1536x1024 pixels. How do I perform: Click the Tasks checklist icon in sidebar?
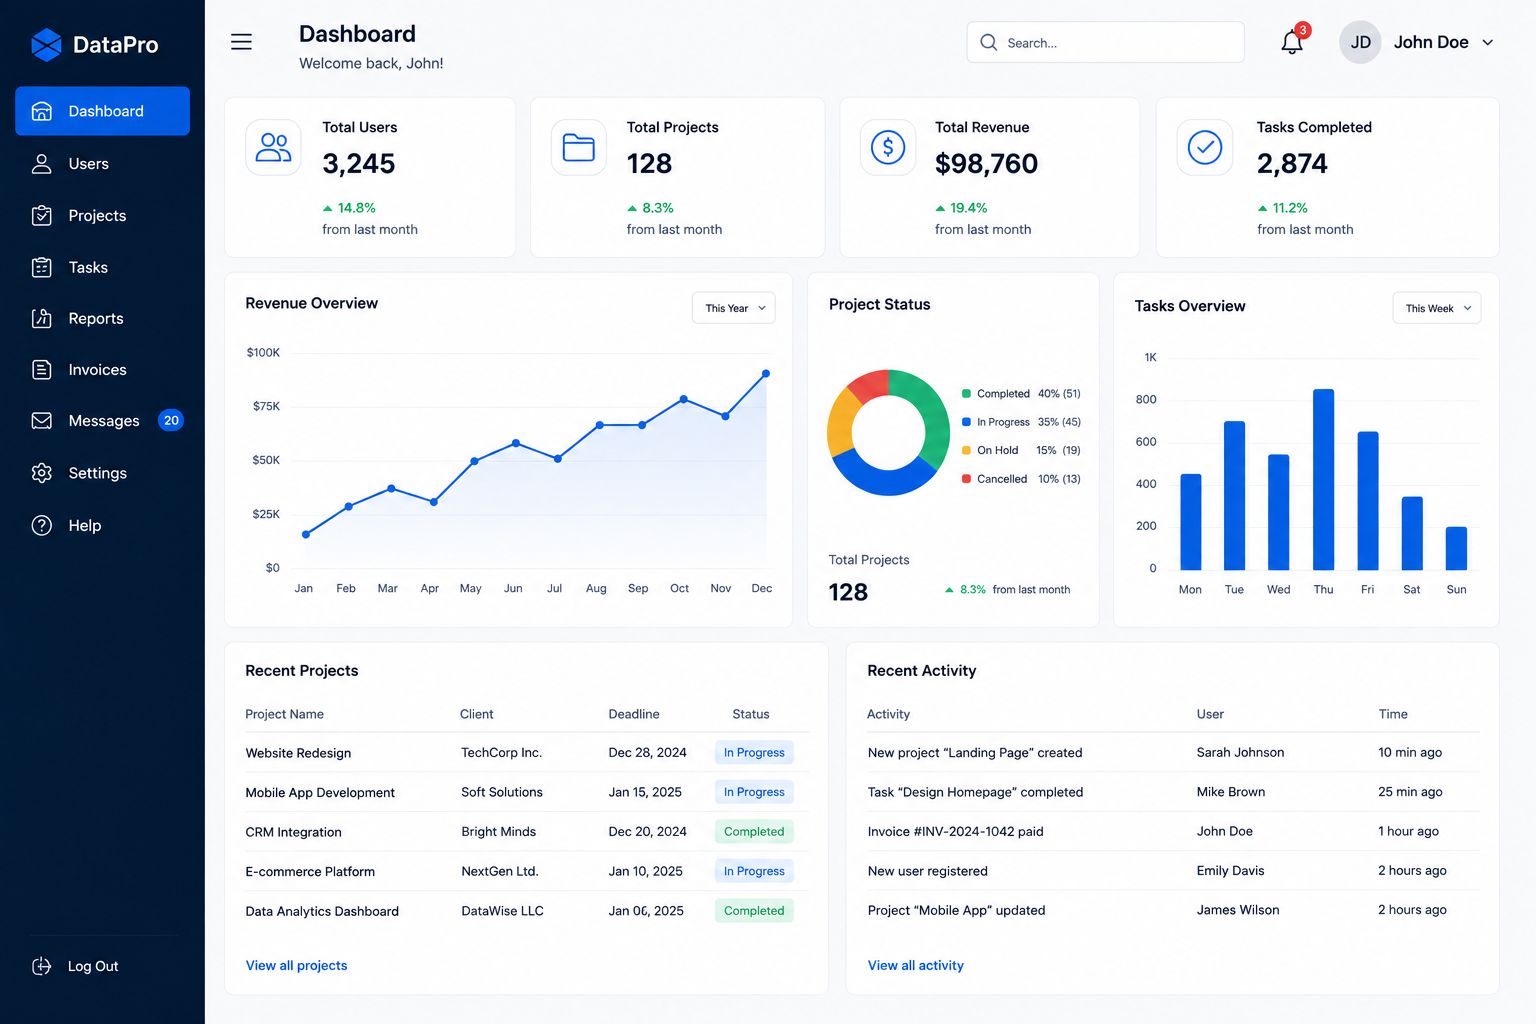42,267
